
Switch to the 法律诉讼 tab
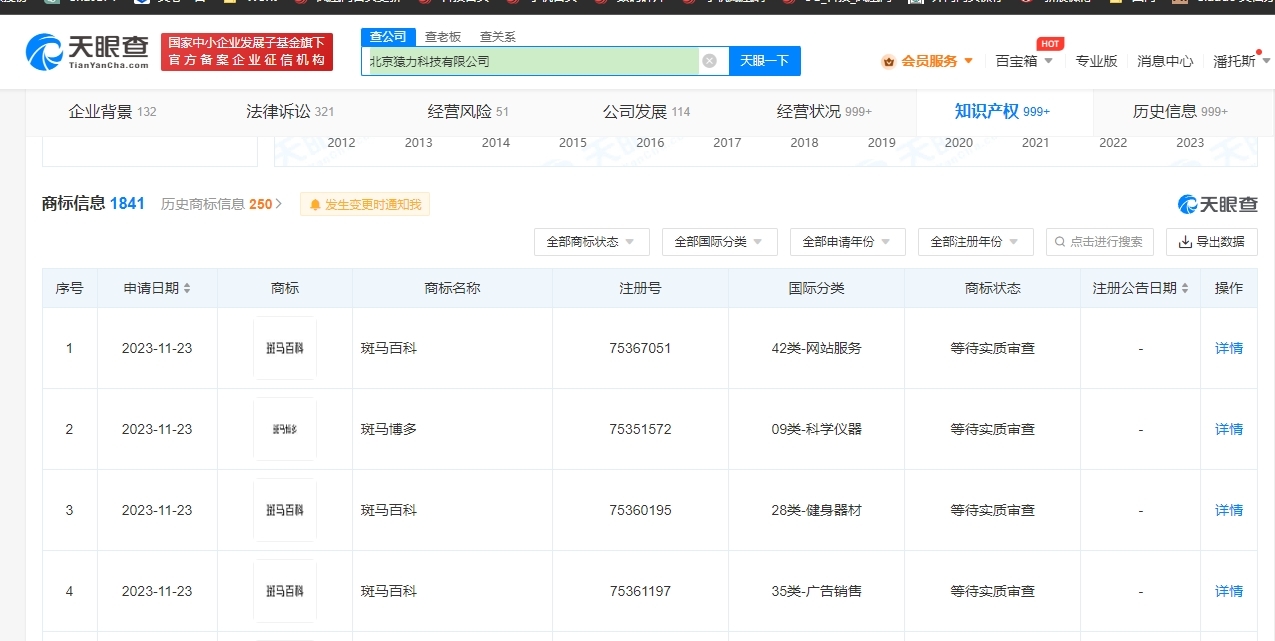point(290,112)
